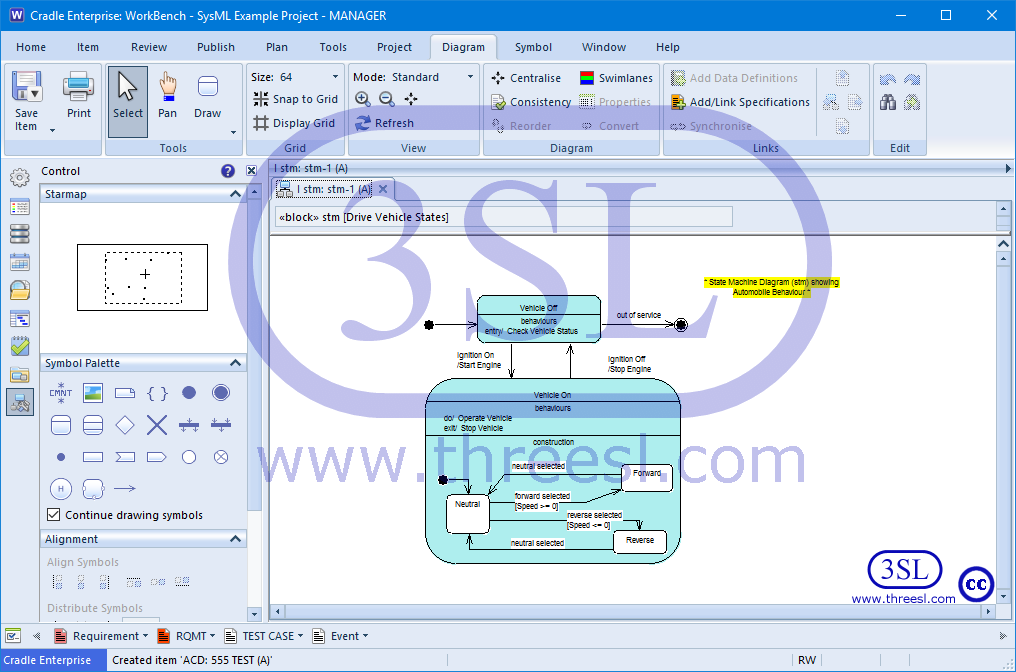Click the settings gear icon in sidebar
Viewport: 1016px width, 672px height.
pos(19,178)
